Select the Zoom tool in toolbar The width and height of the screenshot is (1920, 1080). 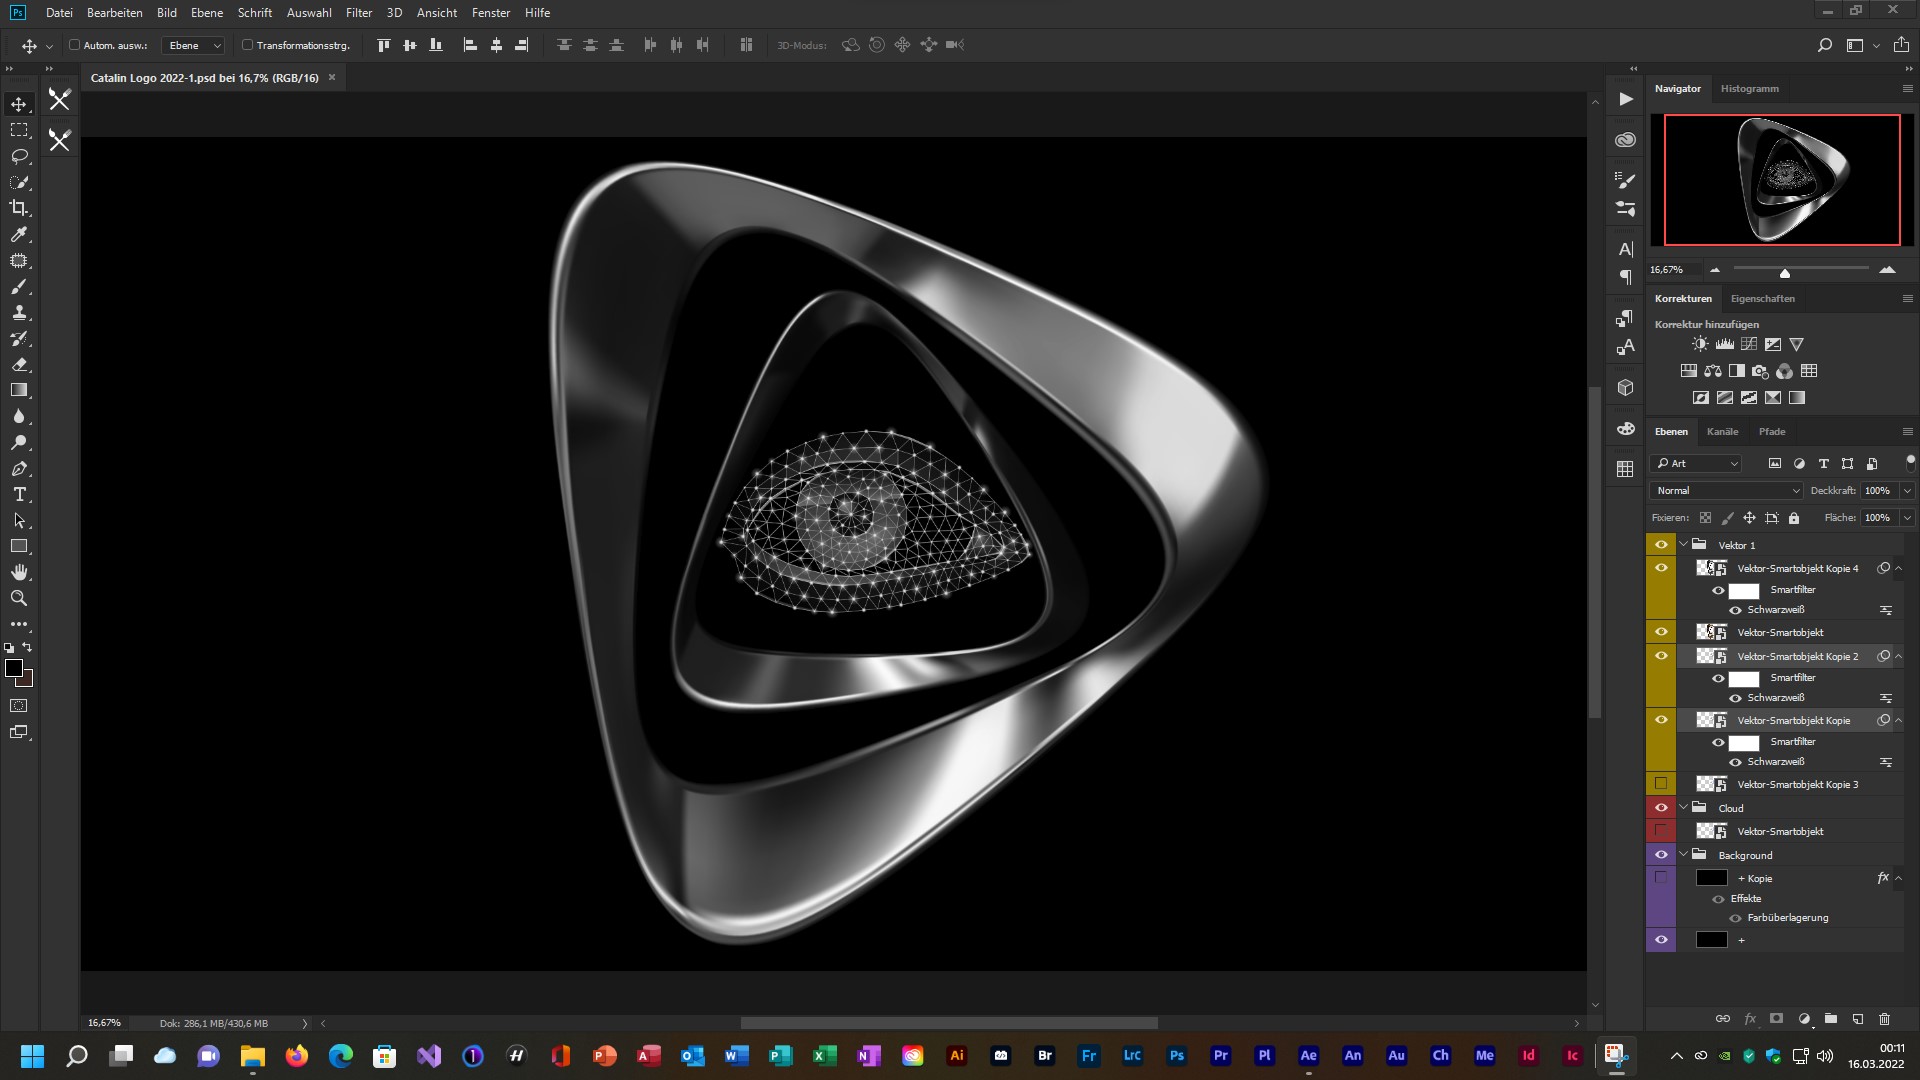(19, 598)
